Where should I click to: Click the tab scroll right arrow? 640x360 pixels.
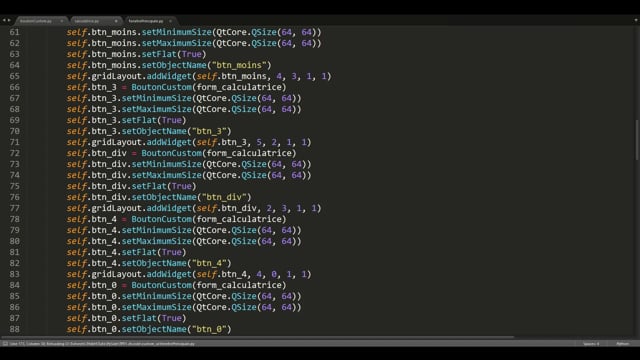click(9, 20)
